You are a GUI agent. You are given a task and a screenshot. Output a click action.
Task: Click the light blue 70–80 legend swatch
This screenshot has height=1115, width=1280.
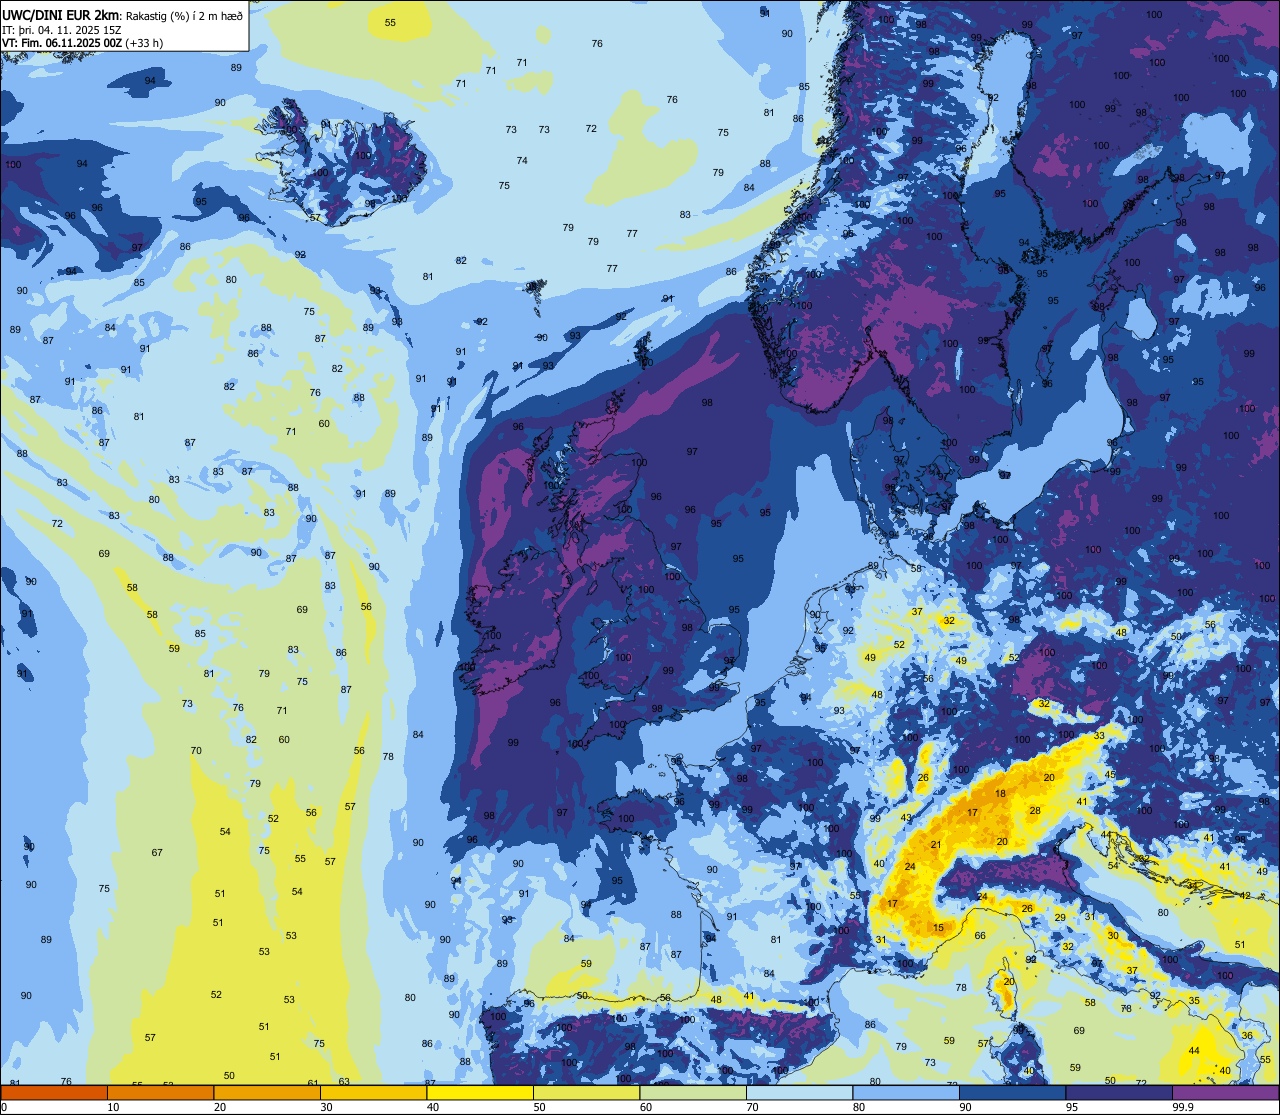[799, 1092]
